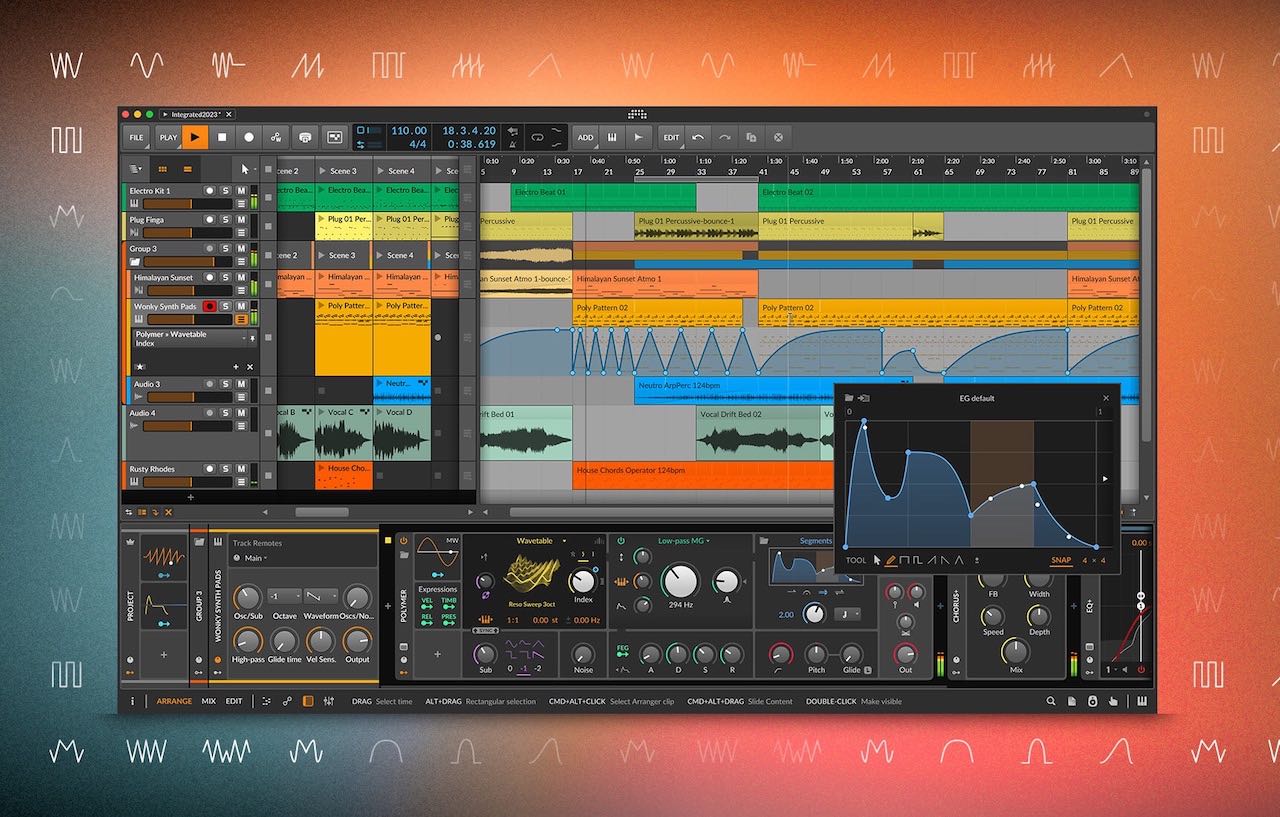
Task: Open the Octave -1 dropdown
Action: [284, 595]
